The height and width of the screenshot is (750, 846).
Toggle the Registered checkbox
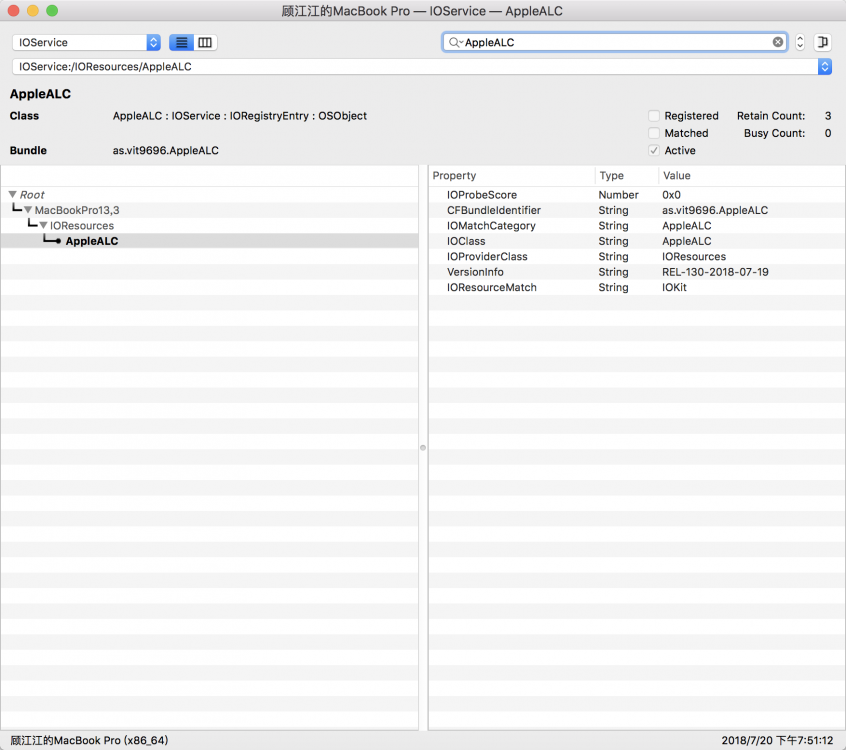point(654,115)
